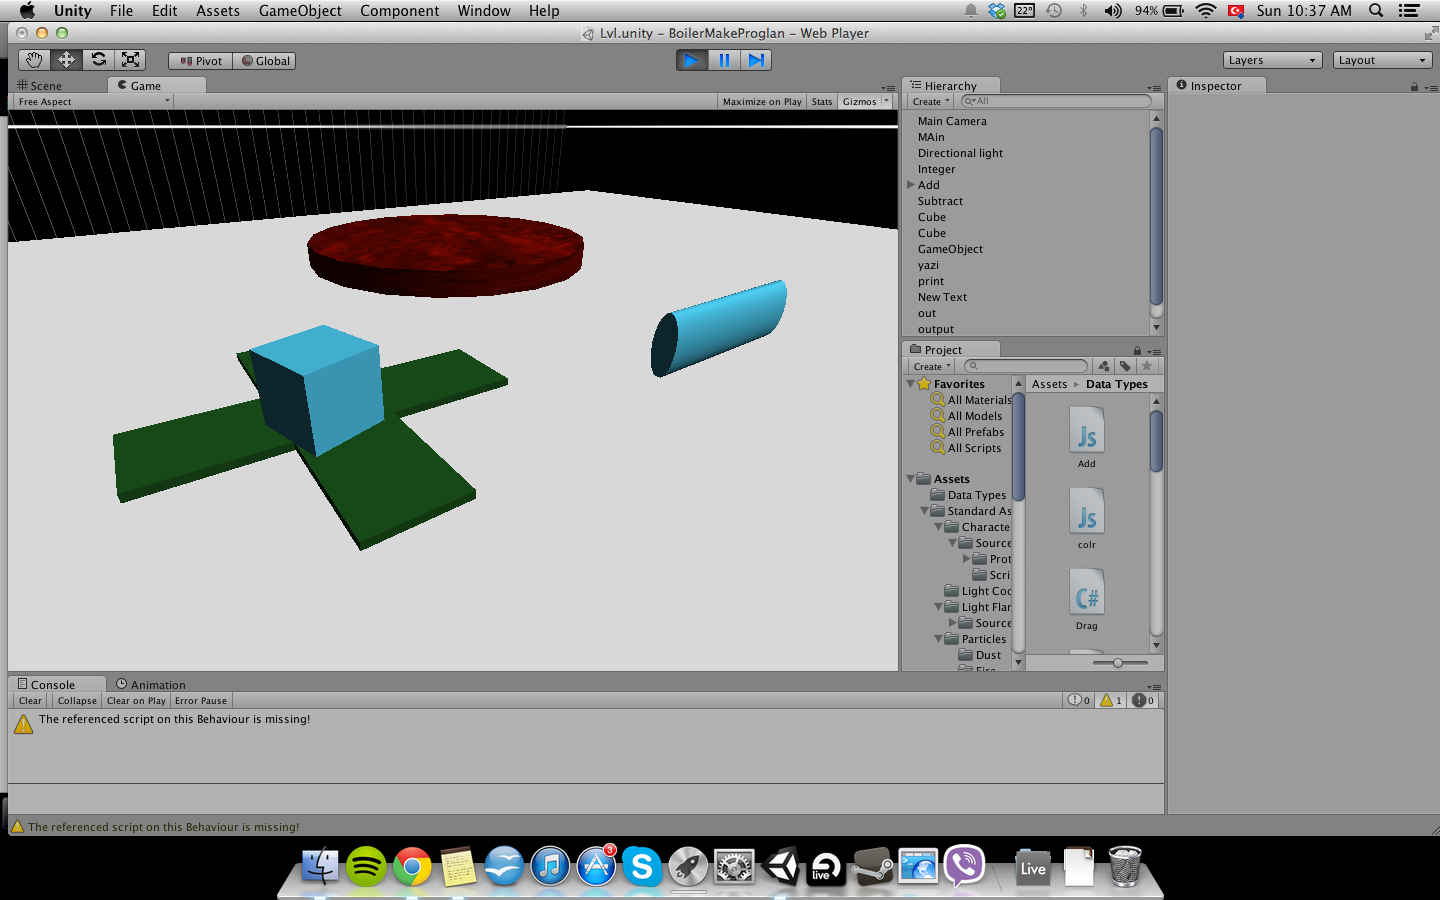Select the Drag C# script asset
This screenshot has height=900, width=1440.
coord(1087,599)
